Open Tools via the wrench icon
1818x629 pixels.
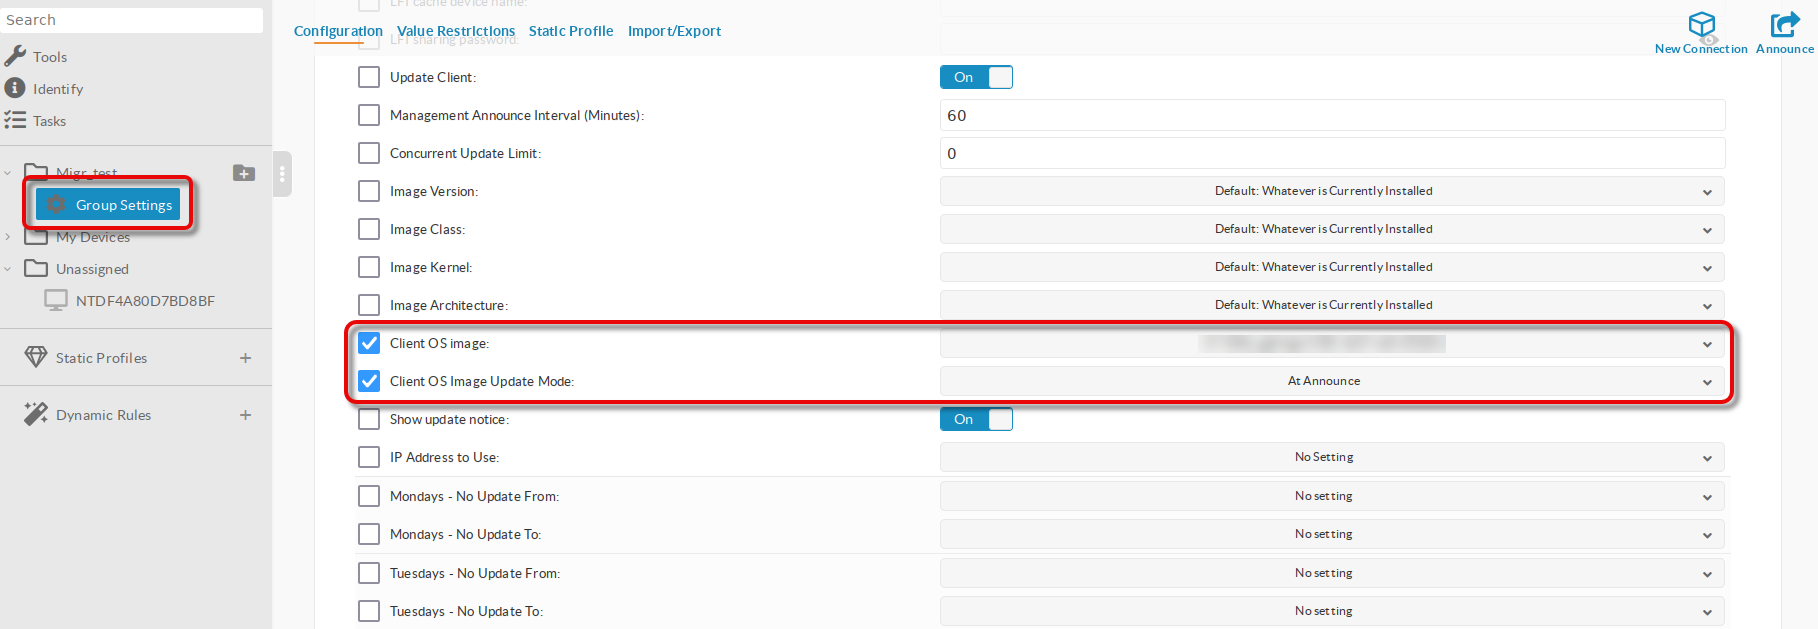16,56
